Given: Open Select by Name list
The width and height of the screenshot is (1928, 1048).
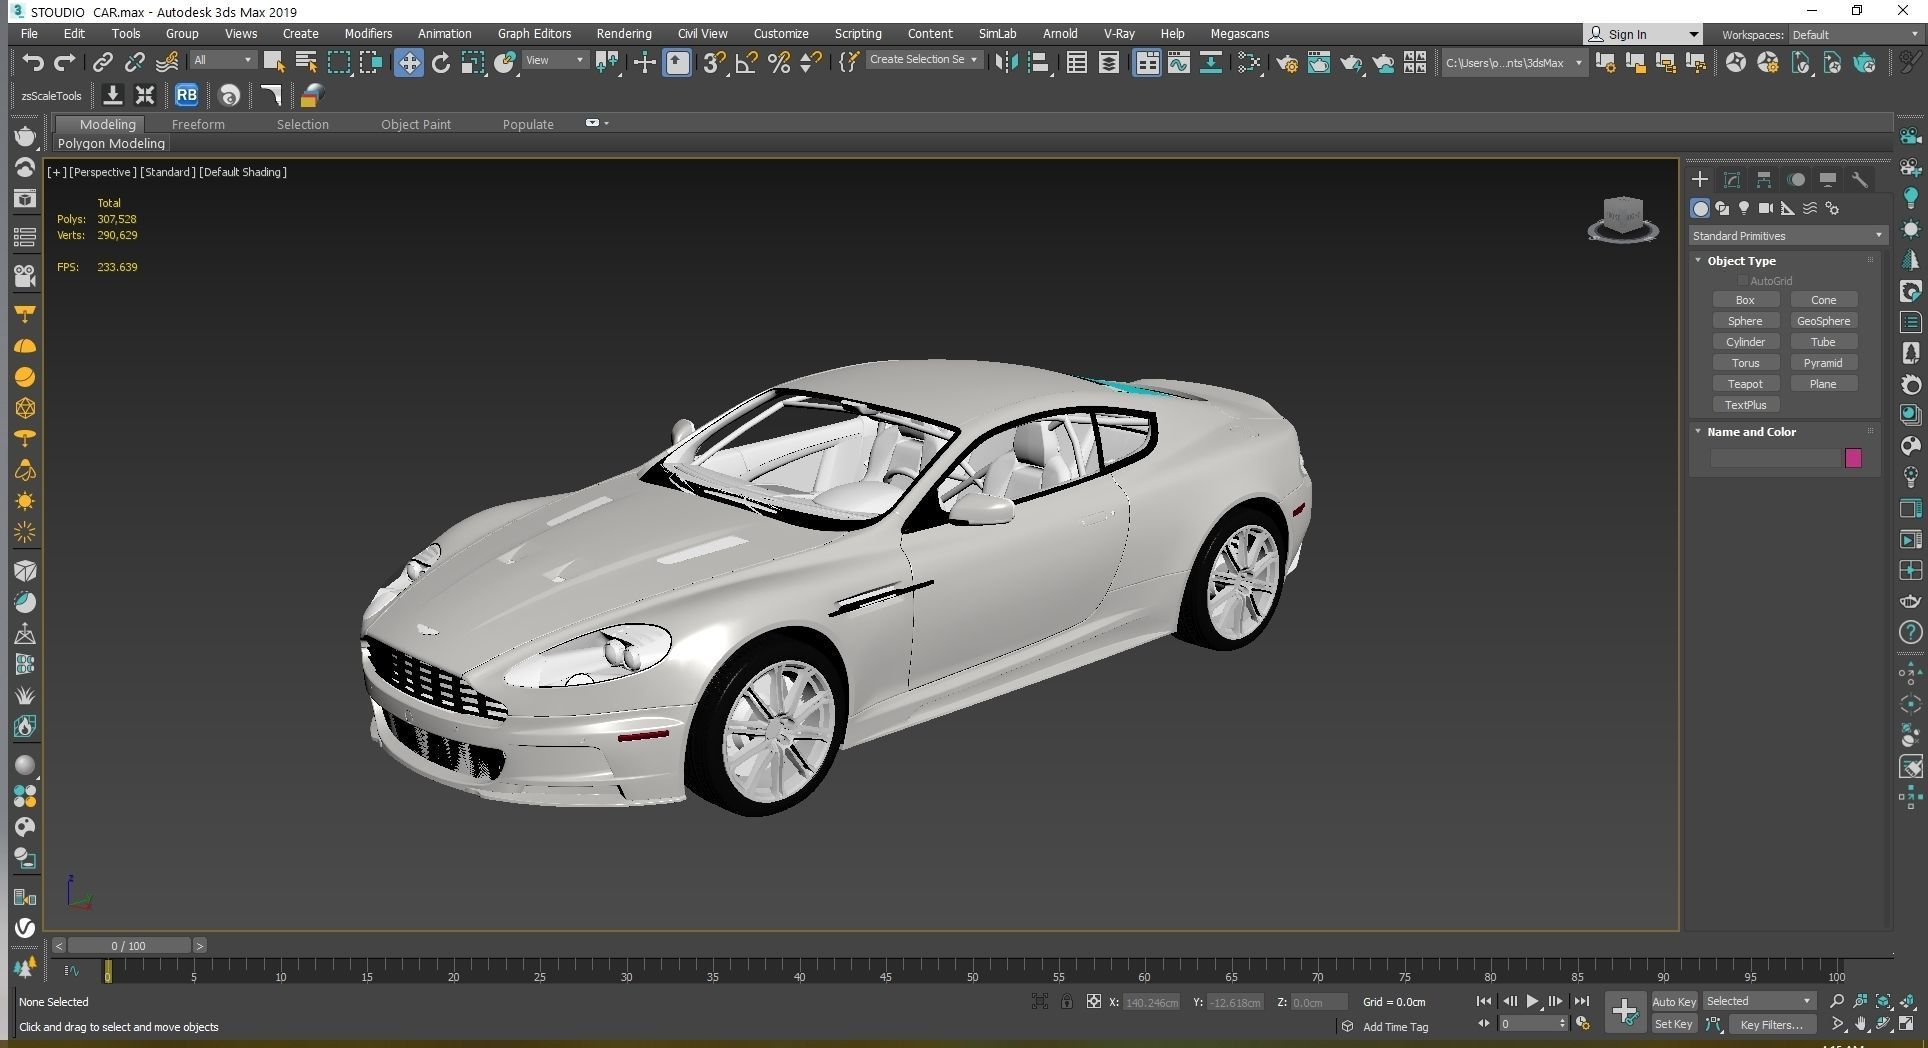Looking at the screenshot, I should (x=306, y=63).
